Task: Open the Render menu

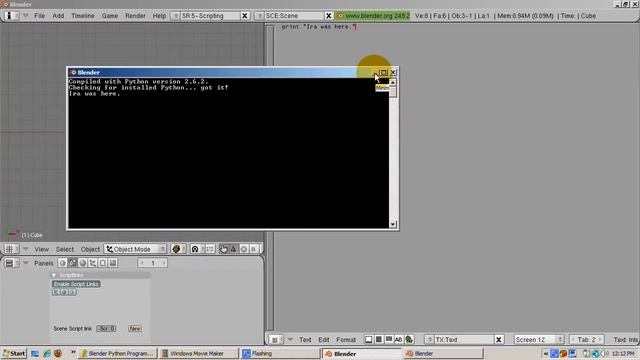Action: (135, 16)
